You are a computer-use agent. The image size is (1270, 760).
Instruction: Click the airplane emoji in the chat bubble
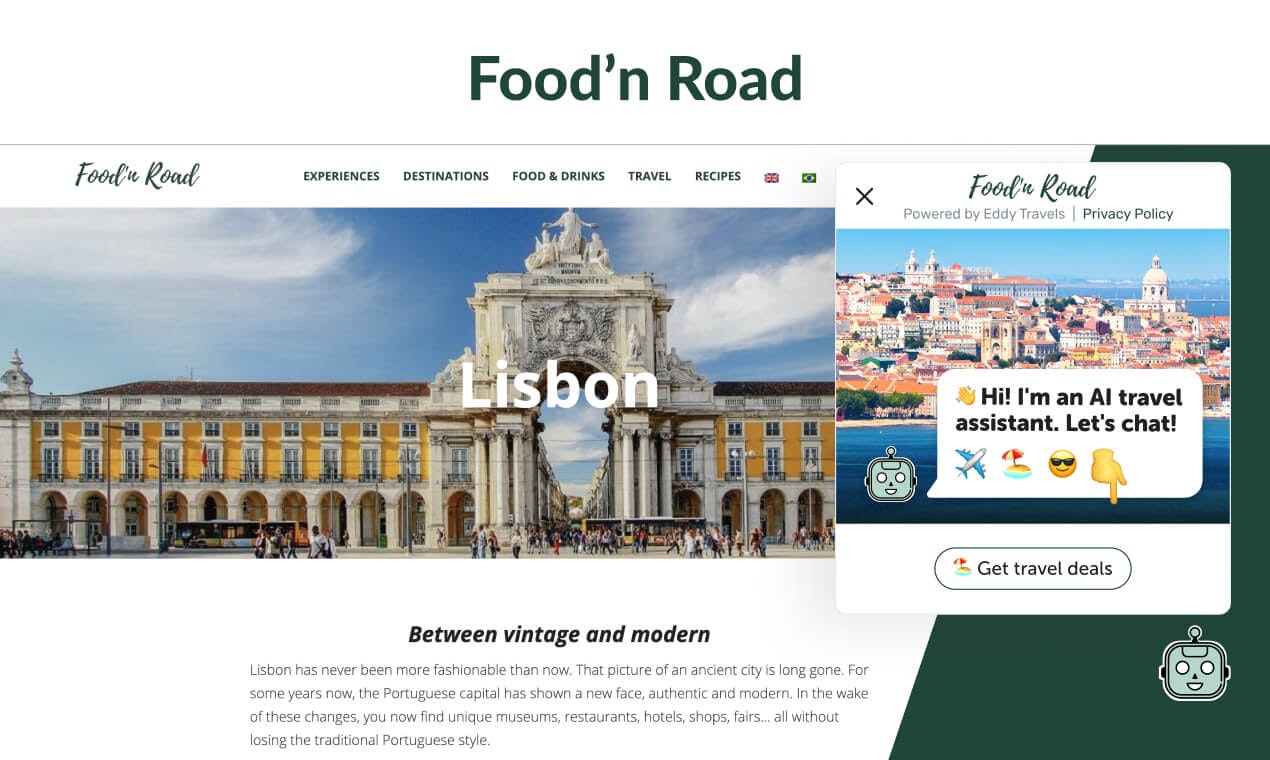point(970,463)
